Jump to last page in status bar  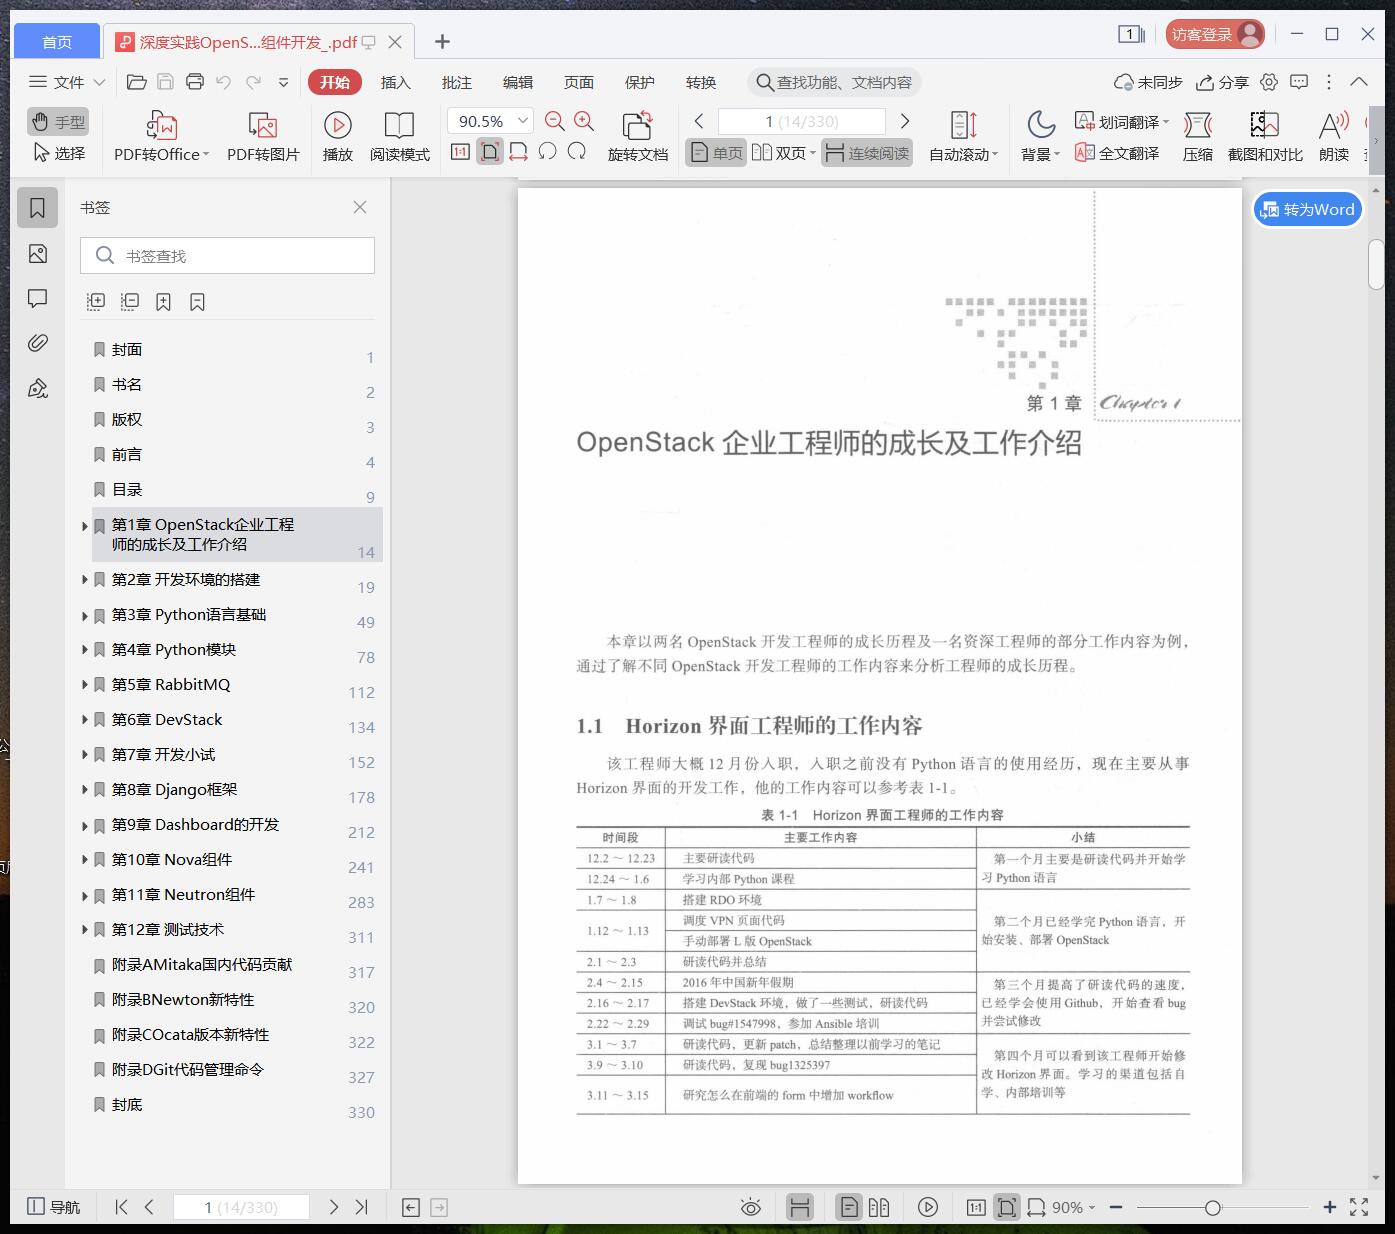coord(362,1207)
